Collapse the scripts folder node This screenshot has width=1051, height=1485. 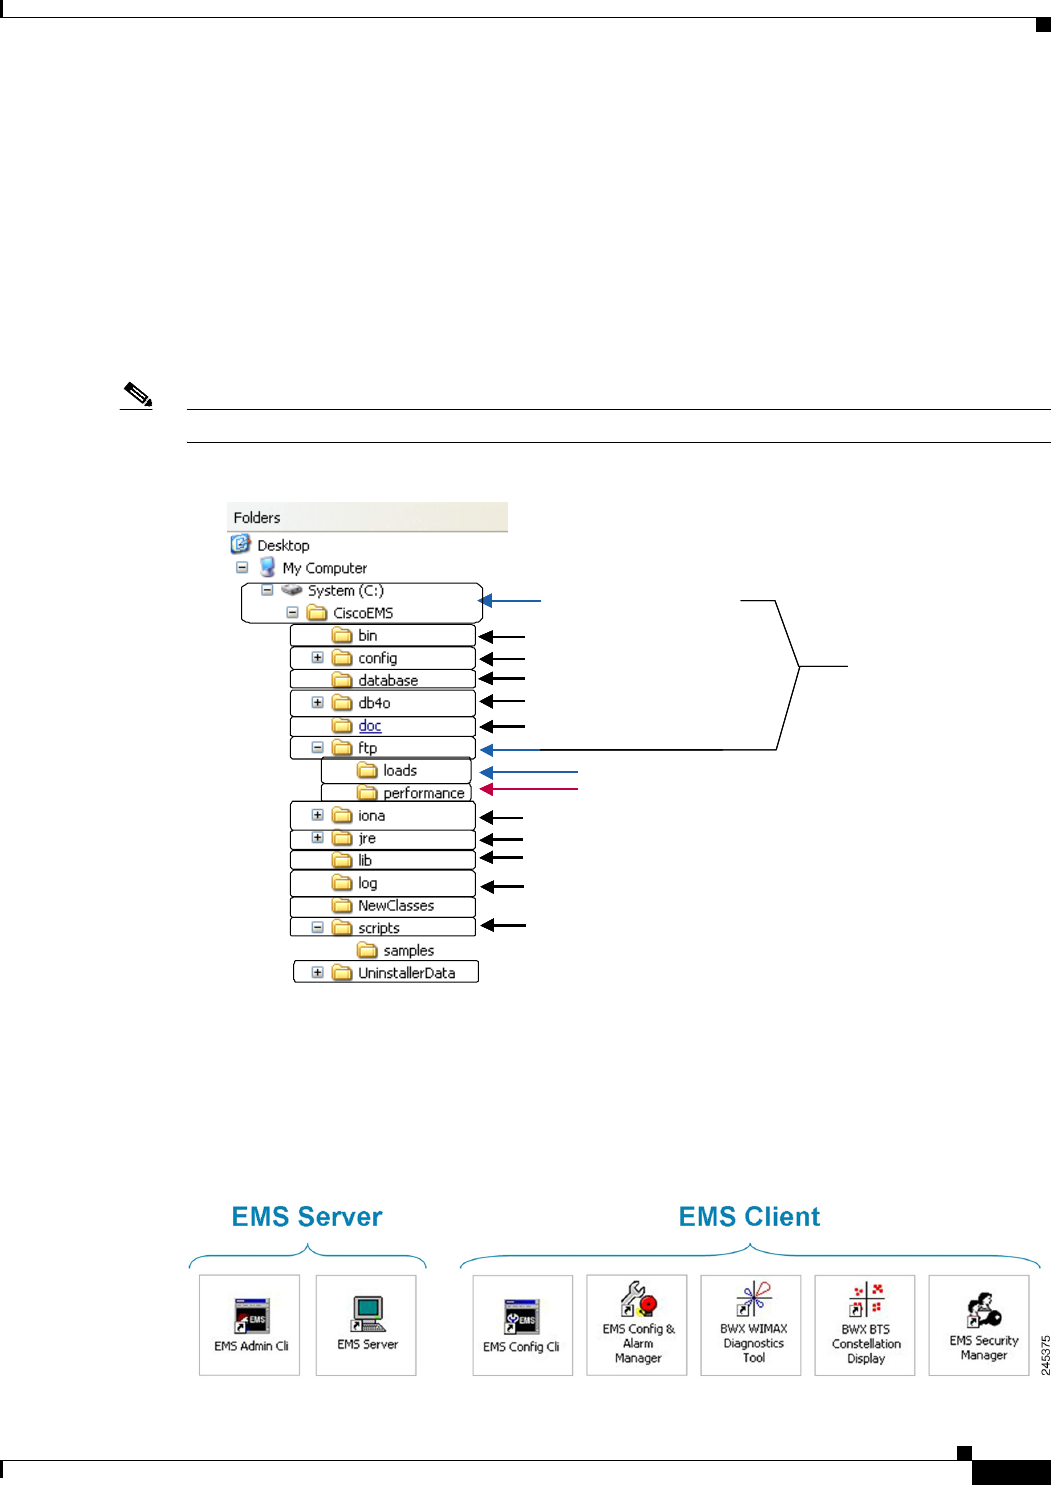317,927
